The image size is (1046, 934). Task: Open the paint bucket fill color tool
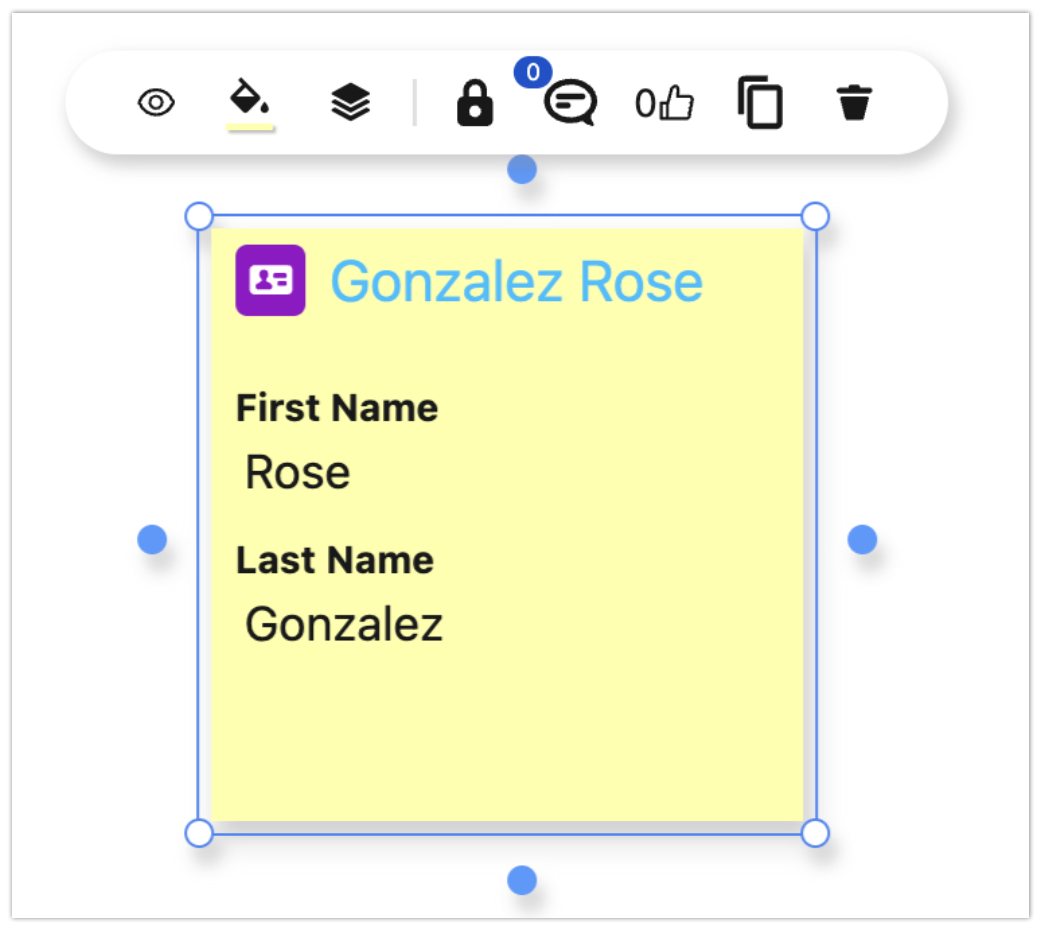coord(249,101)
